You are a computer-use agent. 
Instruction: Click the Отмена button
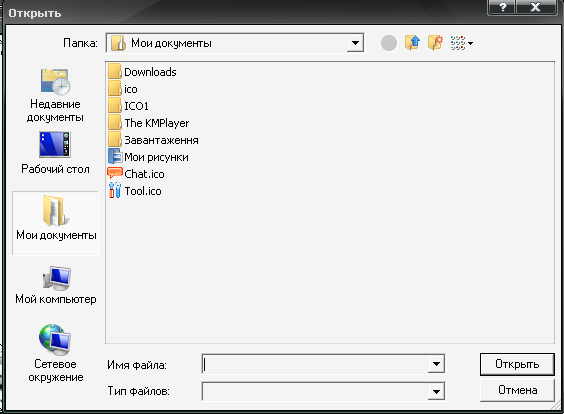[x=517, y=390]
